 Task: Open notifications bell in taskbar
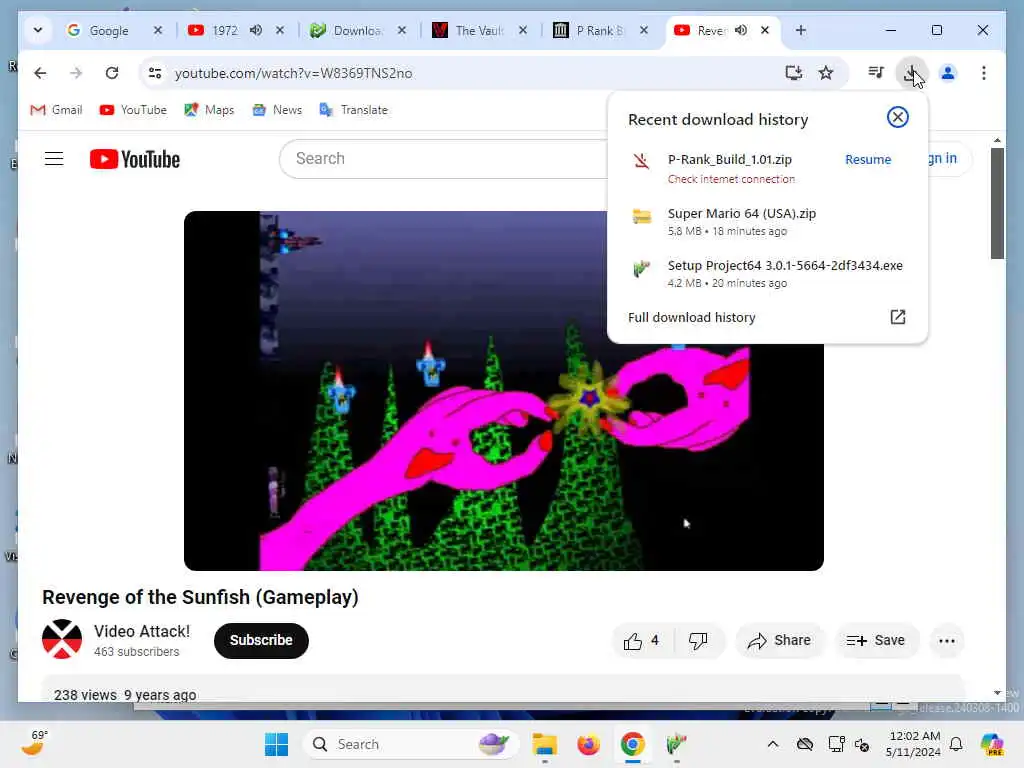[x=956, y=744]
